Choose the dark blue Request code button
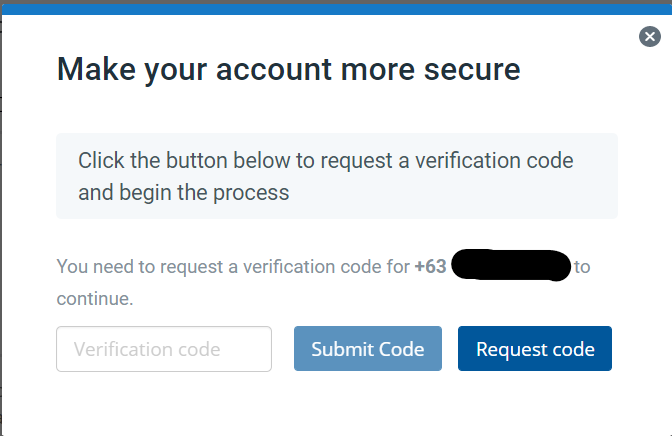672x436 pixels. (x=535, y=349)
